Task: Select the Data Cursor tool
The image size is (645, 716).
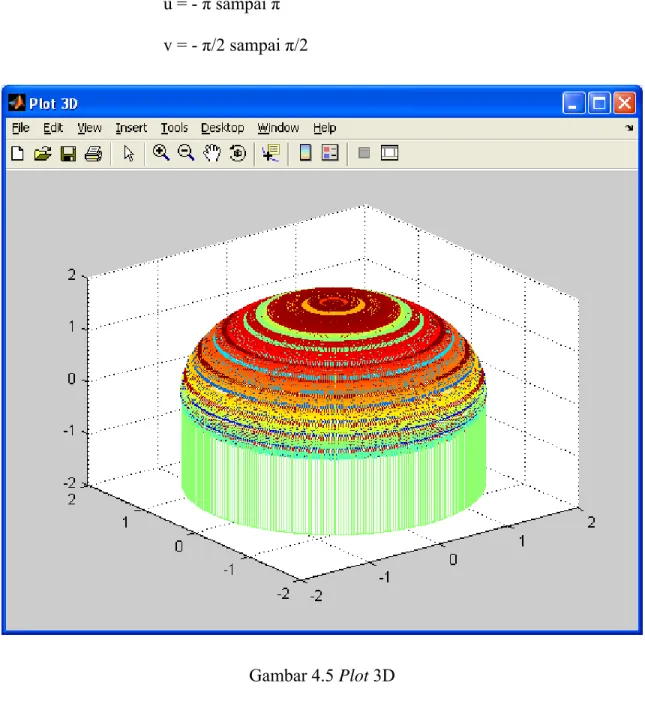Action: (271, 153)
